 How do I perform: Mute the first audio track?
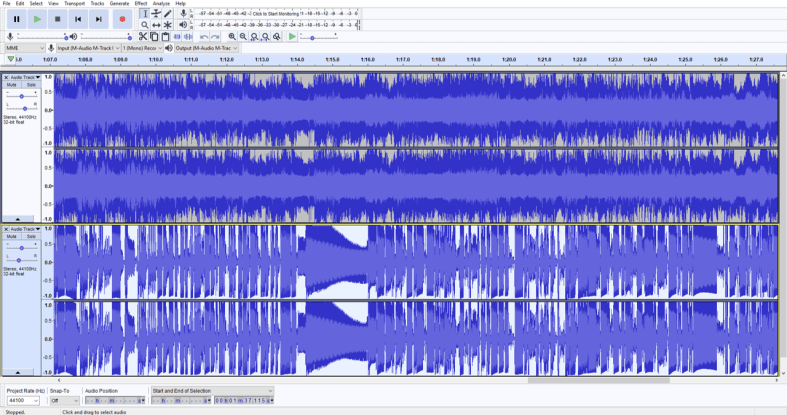pyautogui.click(x=12, y=85)
